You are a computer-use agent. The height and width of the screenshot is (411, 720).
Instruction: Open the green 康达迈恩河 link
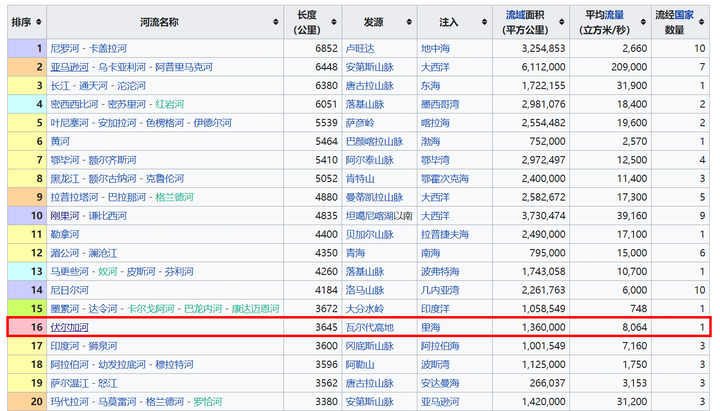point(255,309)
